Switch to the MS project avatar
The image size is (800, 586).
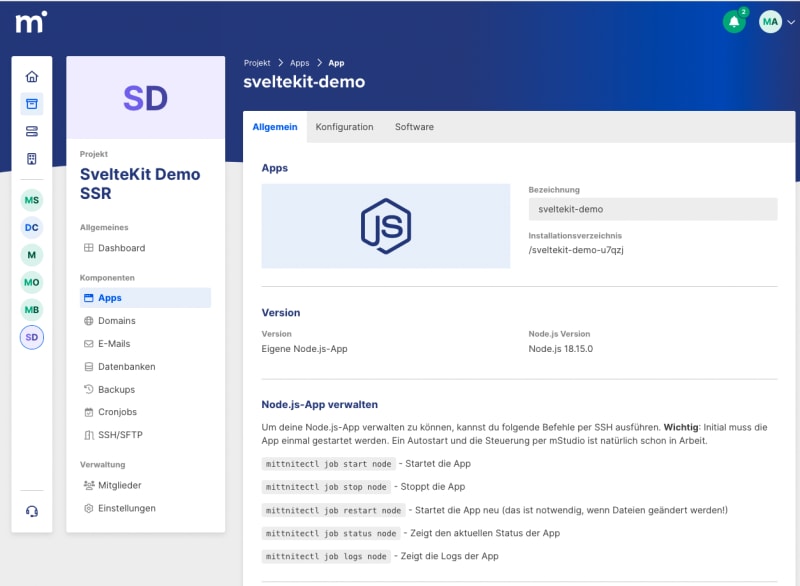(x=32, y=200)
